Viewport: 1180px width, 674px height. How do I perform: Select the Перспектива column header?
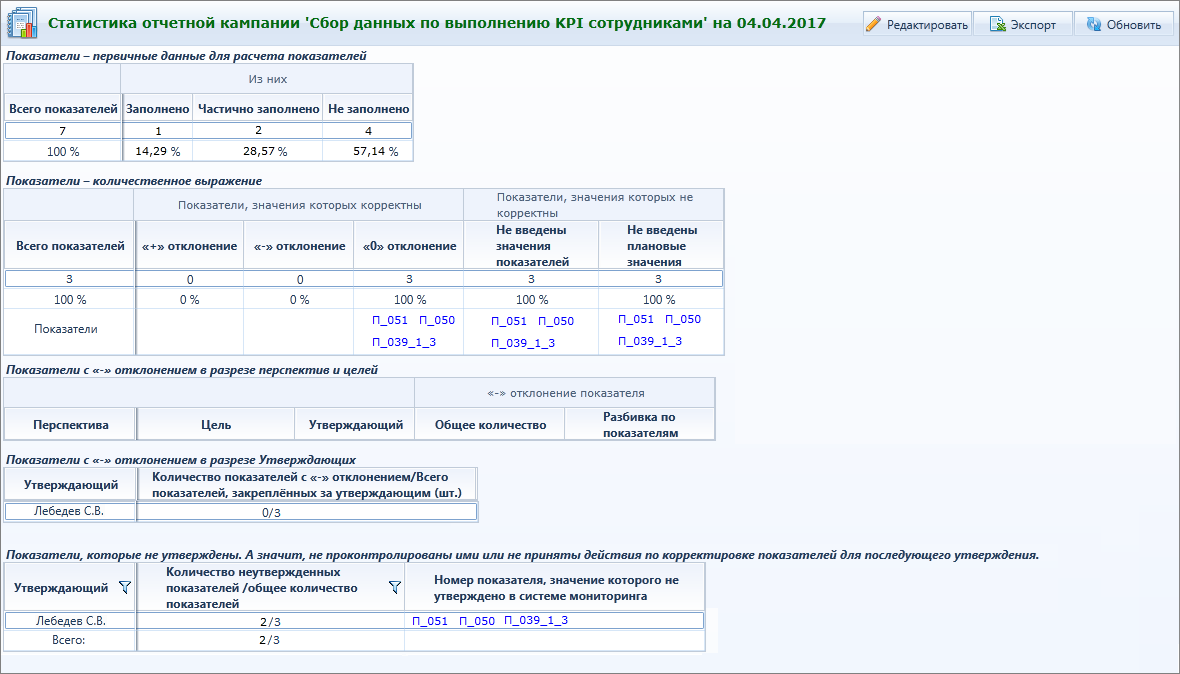pos(71,425)
